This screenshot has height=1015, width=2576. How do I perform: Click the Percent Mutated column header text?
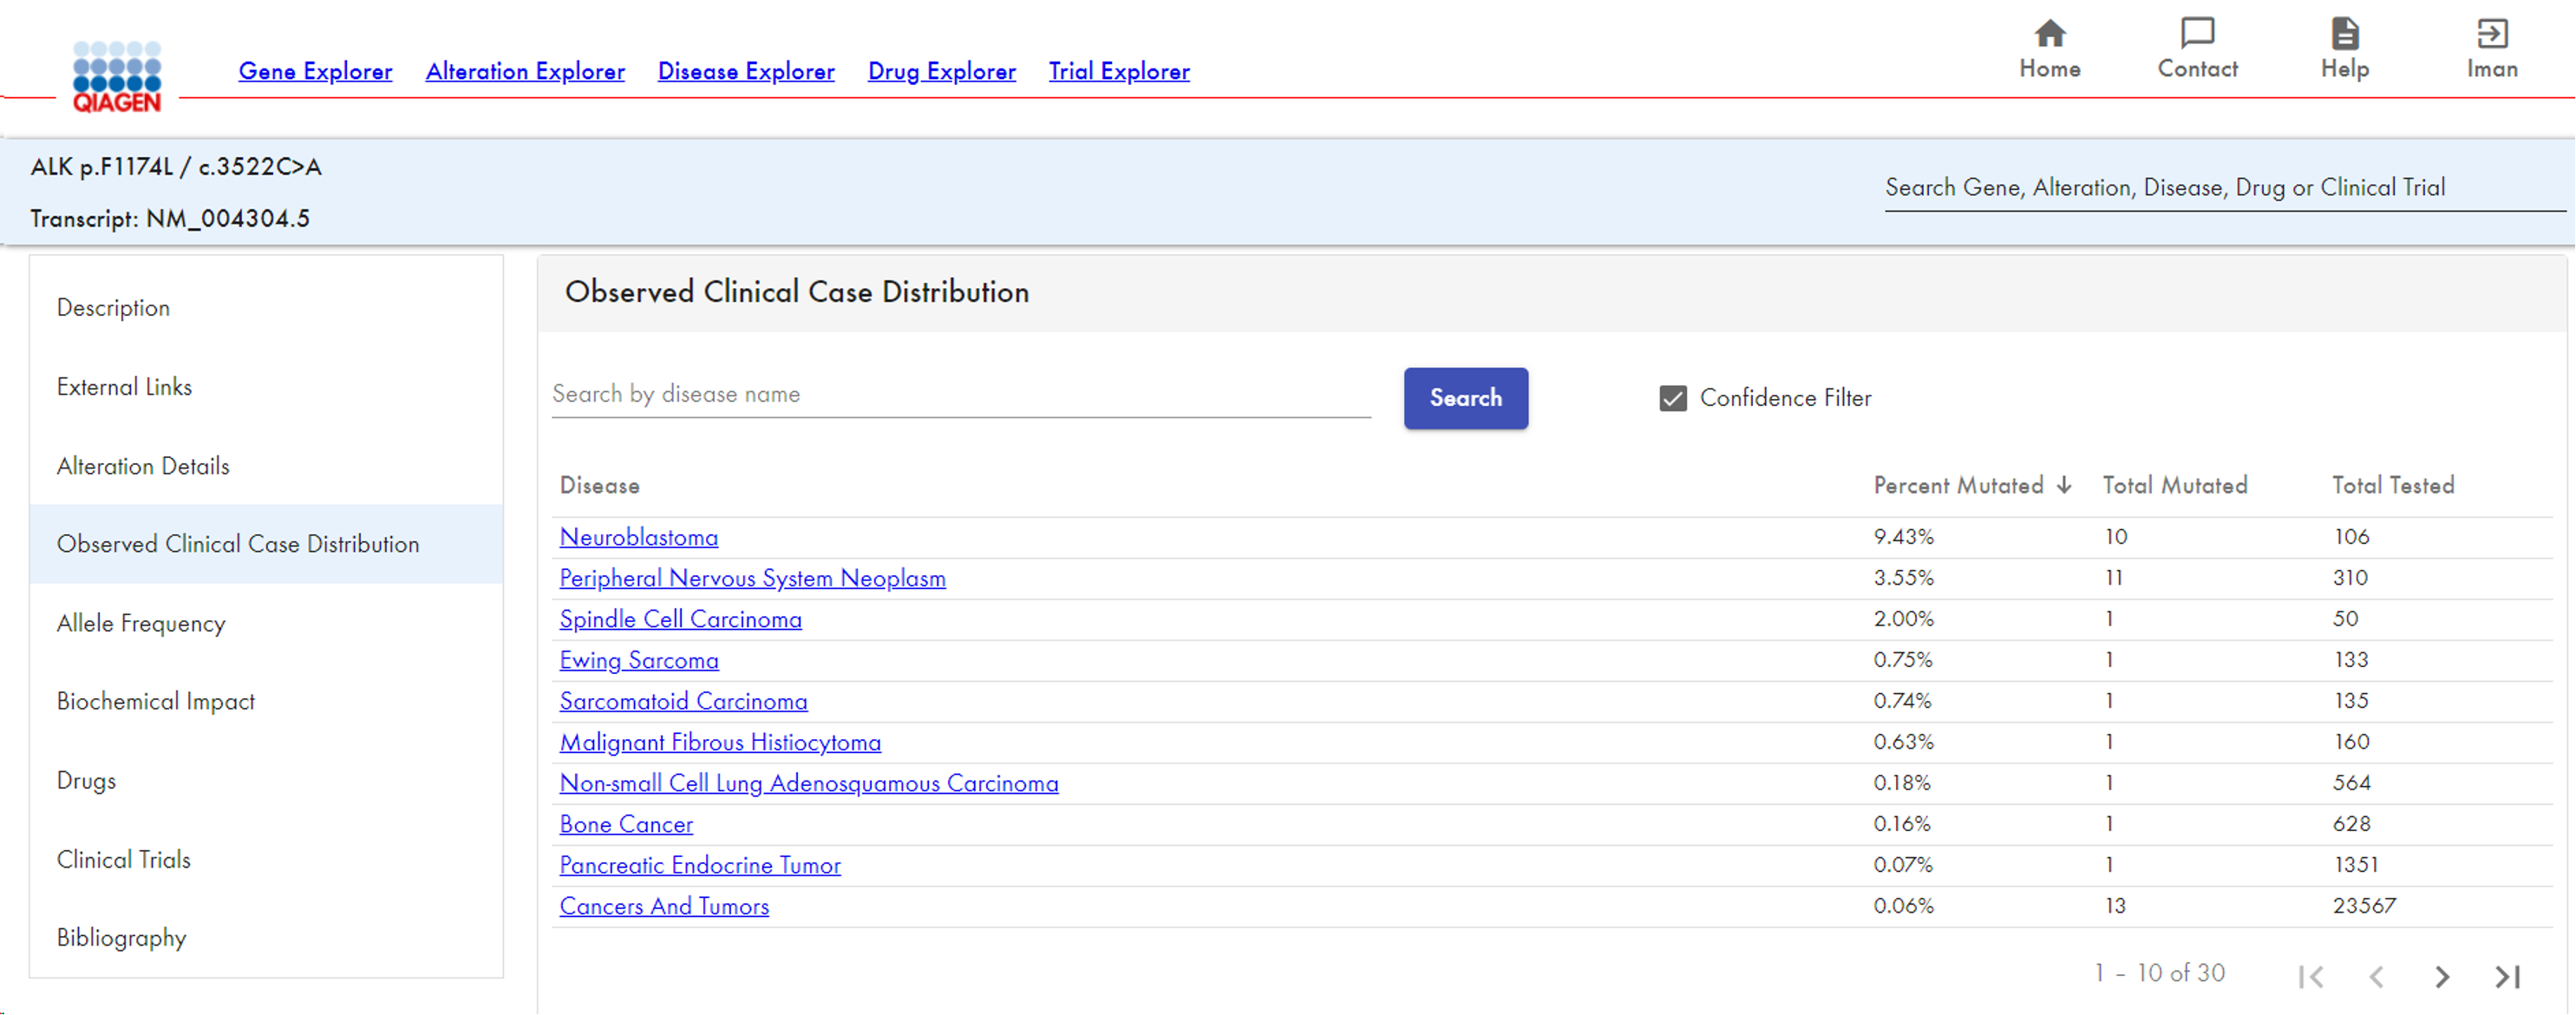click(1958, 485)
